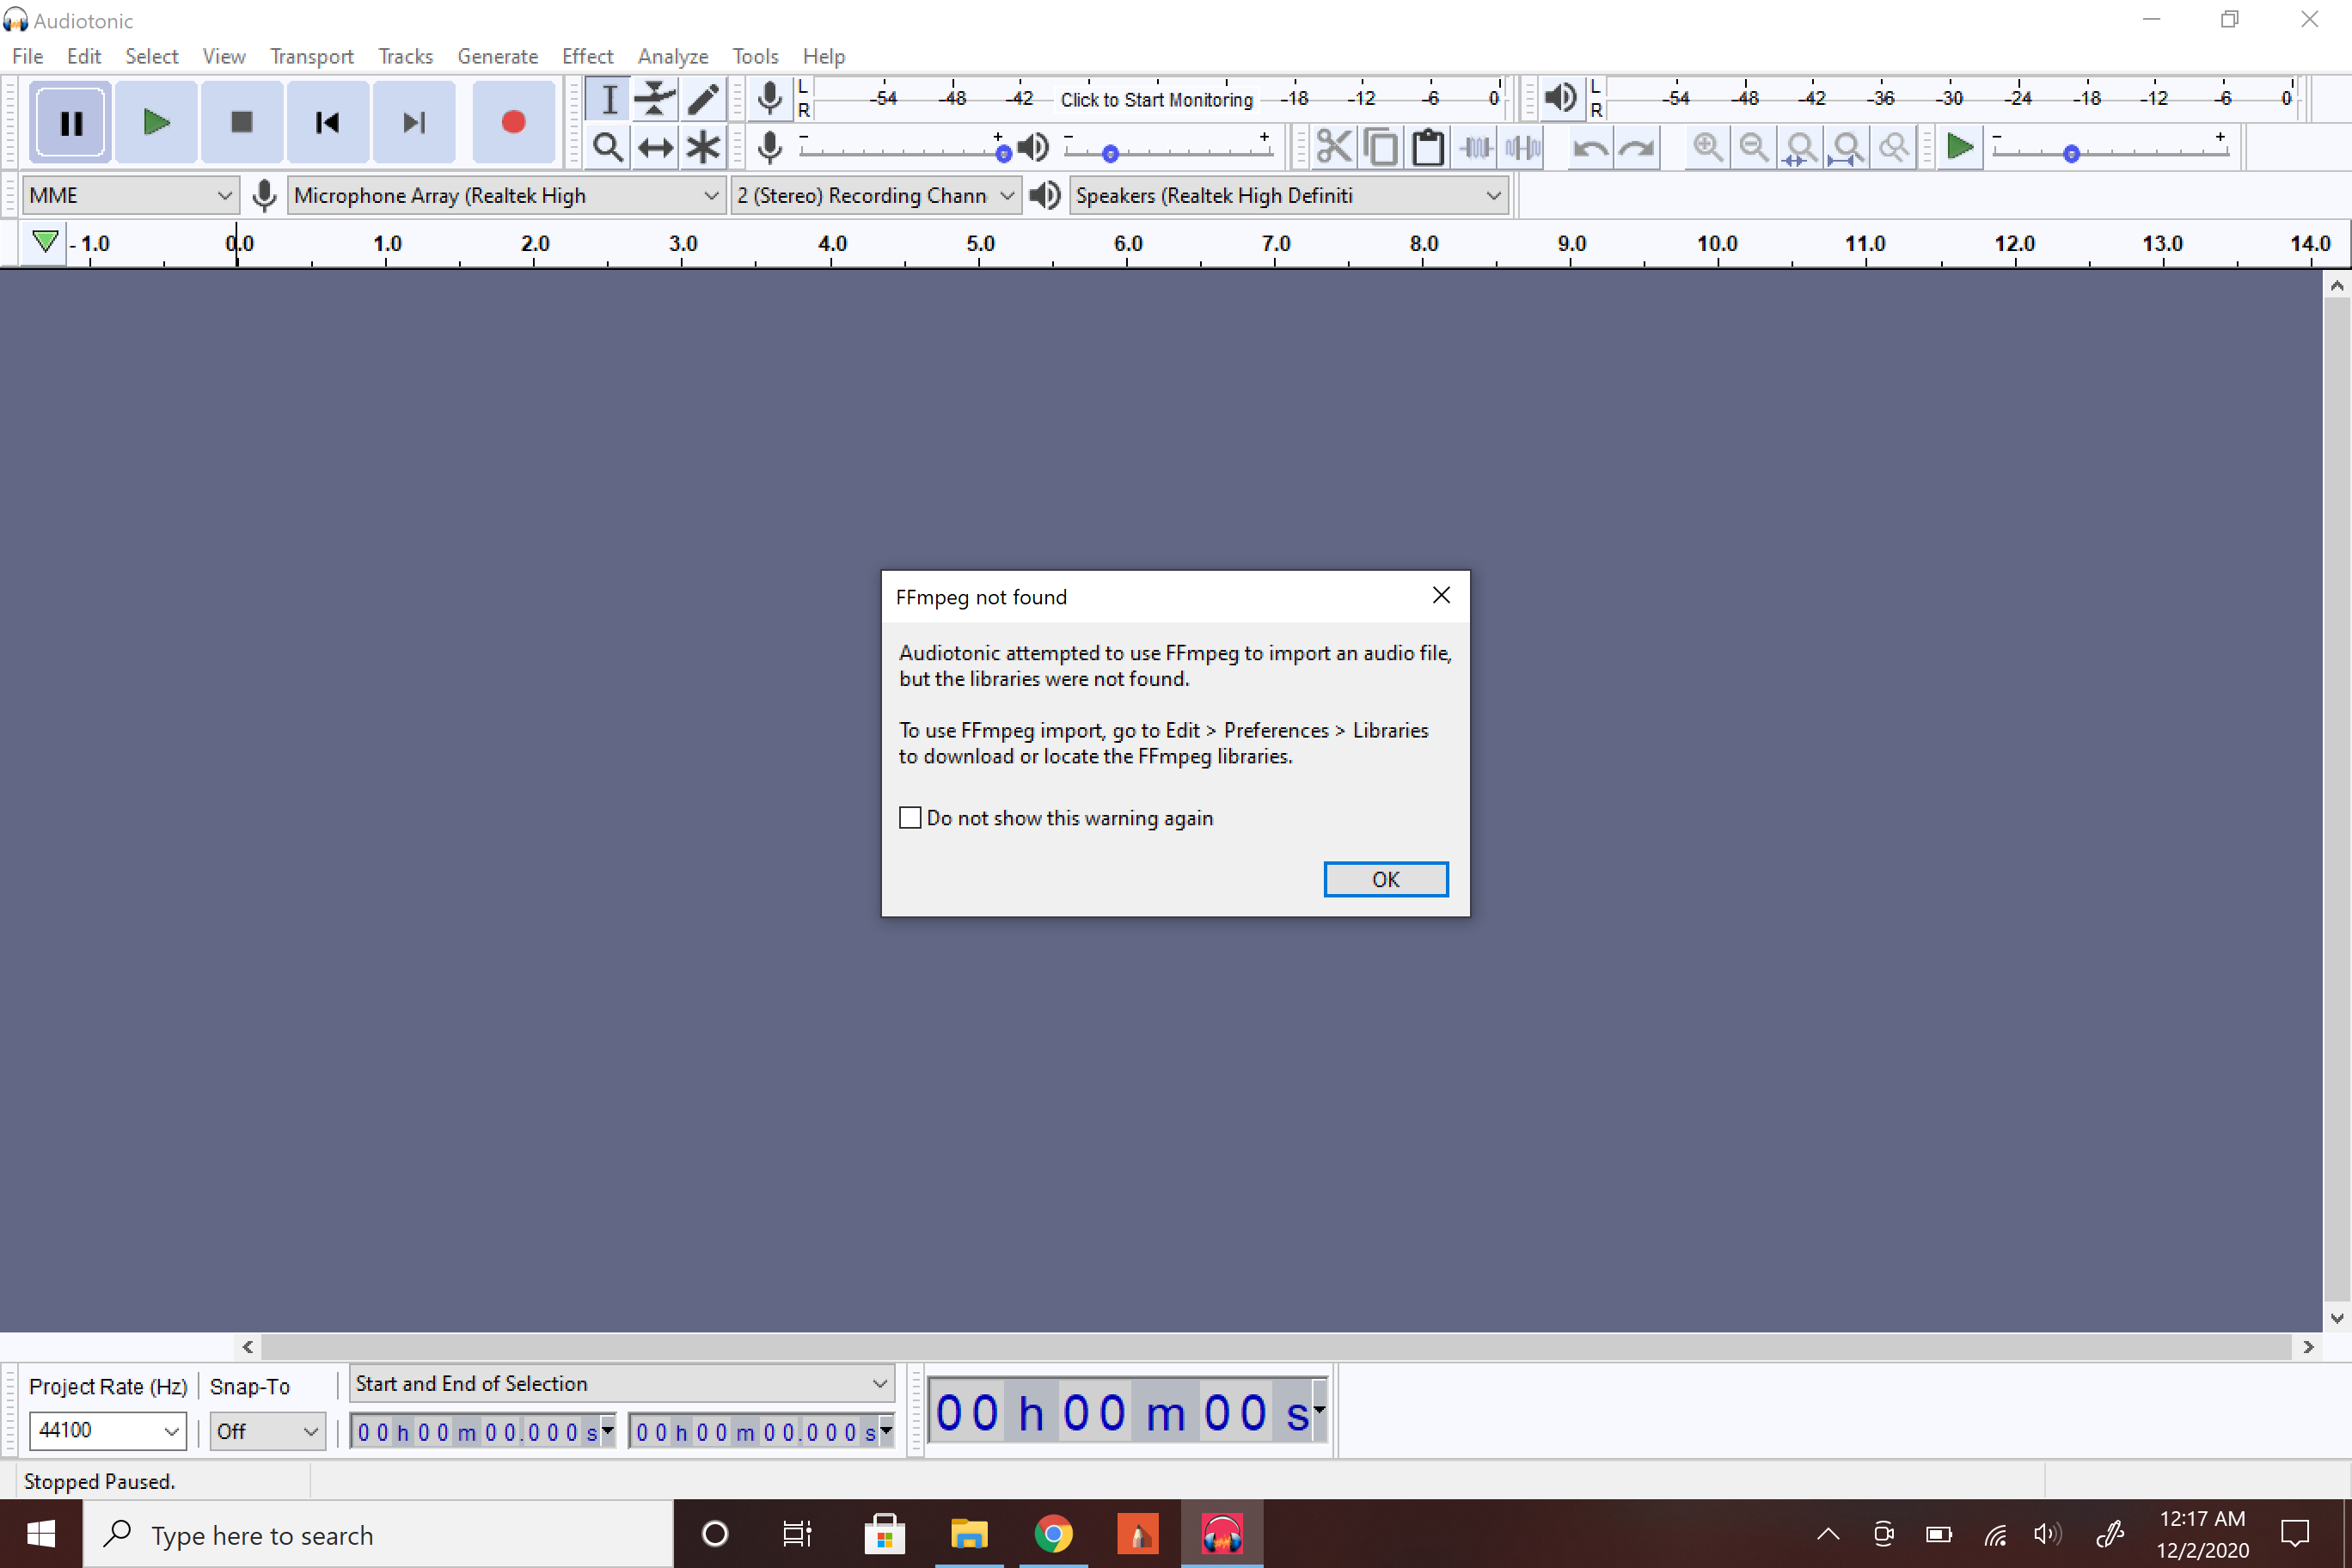Open Chrome from the taskbar

(x=1053, y=1533)
